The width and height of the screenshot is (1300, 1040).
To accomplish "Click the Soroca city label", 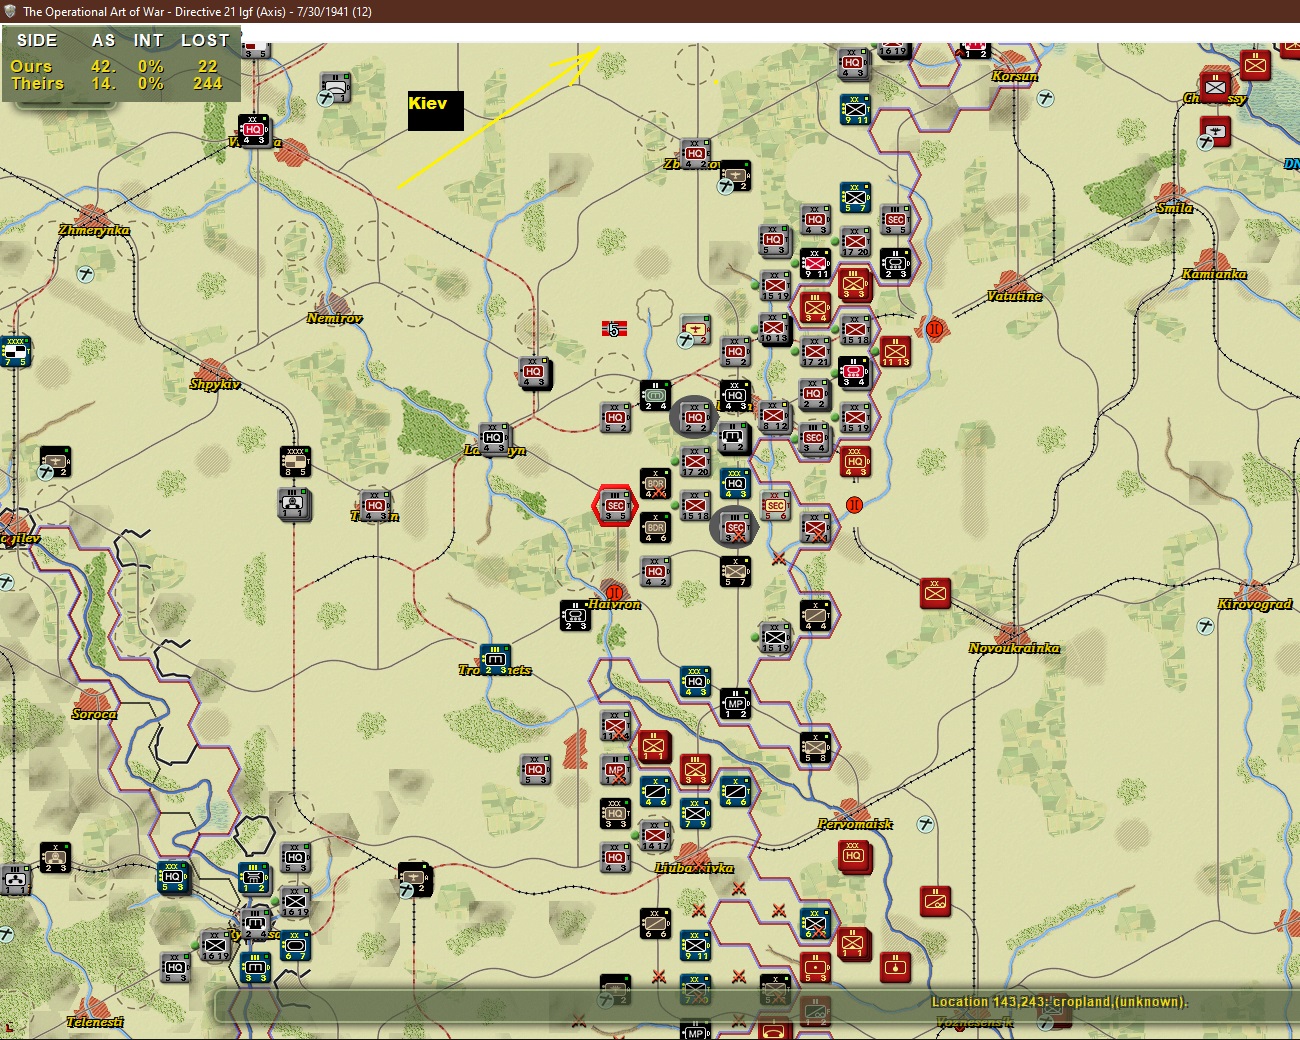I will coord(94,714).
